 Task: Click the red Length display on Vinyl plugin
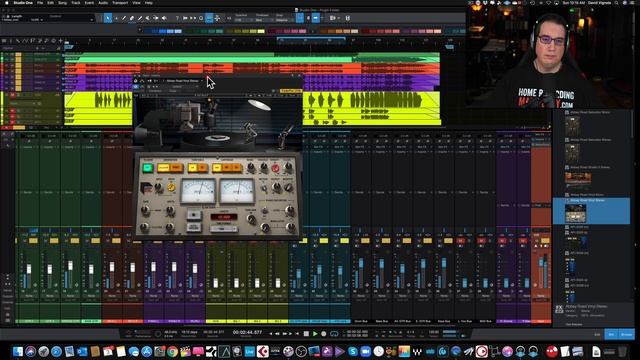pyautogui.click(x=223, y=217)
